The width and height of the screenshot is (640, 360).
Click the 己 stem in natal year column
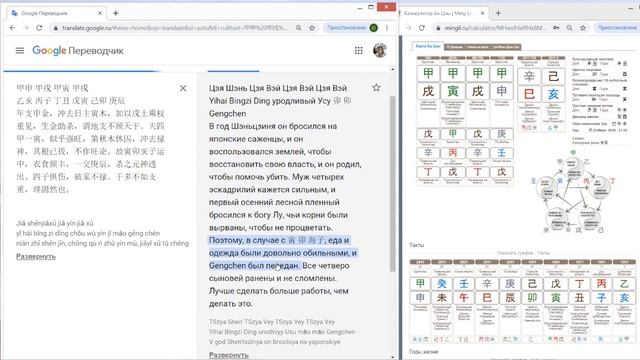tap(553, 76)
